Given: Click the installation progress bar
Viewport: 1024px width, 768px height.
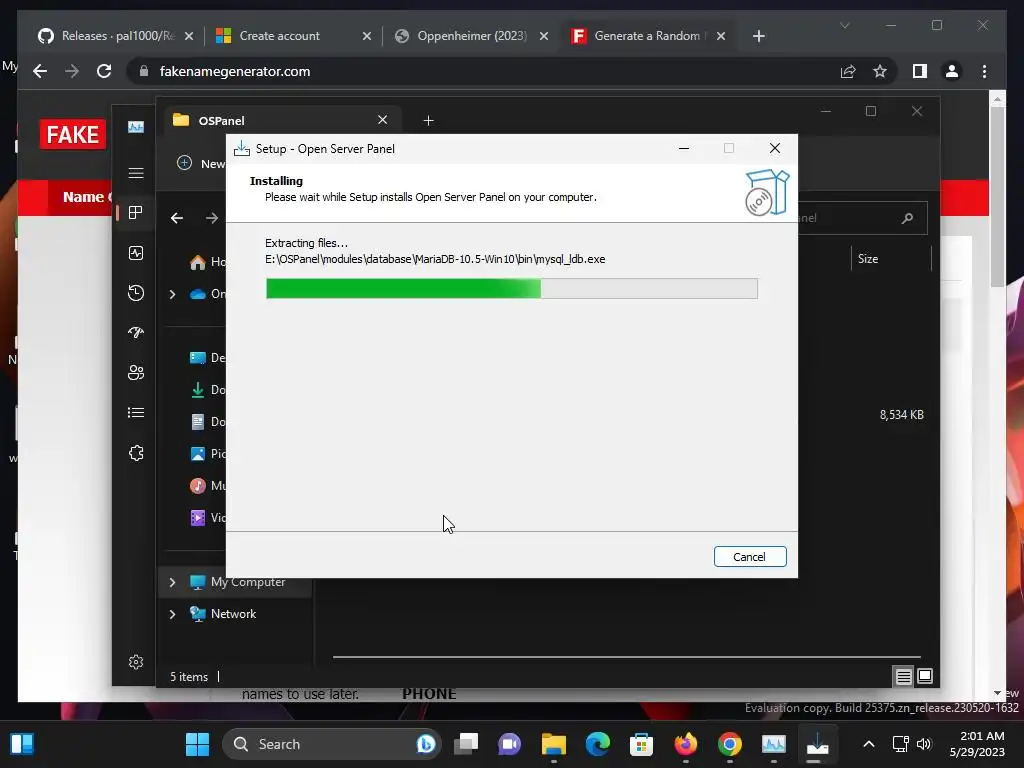Looking at the screenshot, I should pos(511,289).
